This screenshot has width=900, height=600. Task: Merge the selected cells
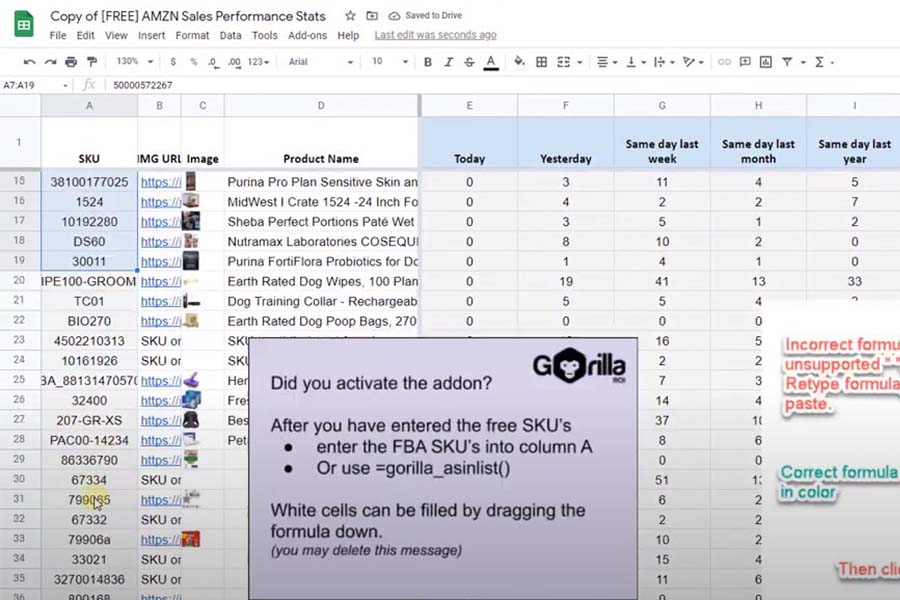pyautogui.click(x=564, y=62)
